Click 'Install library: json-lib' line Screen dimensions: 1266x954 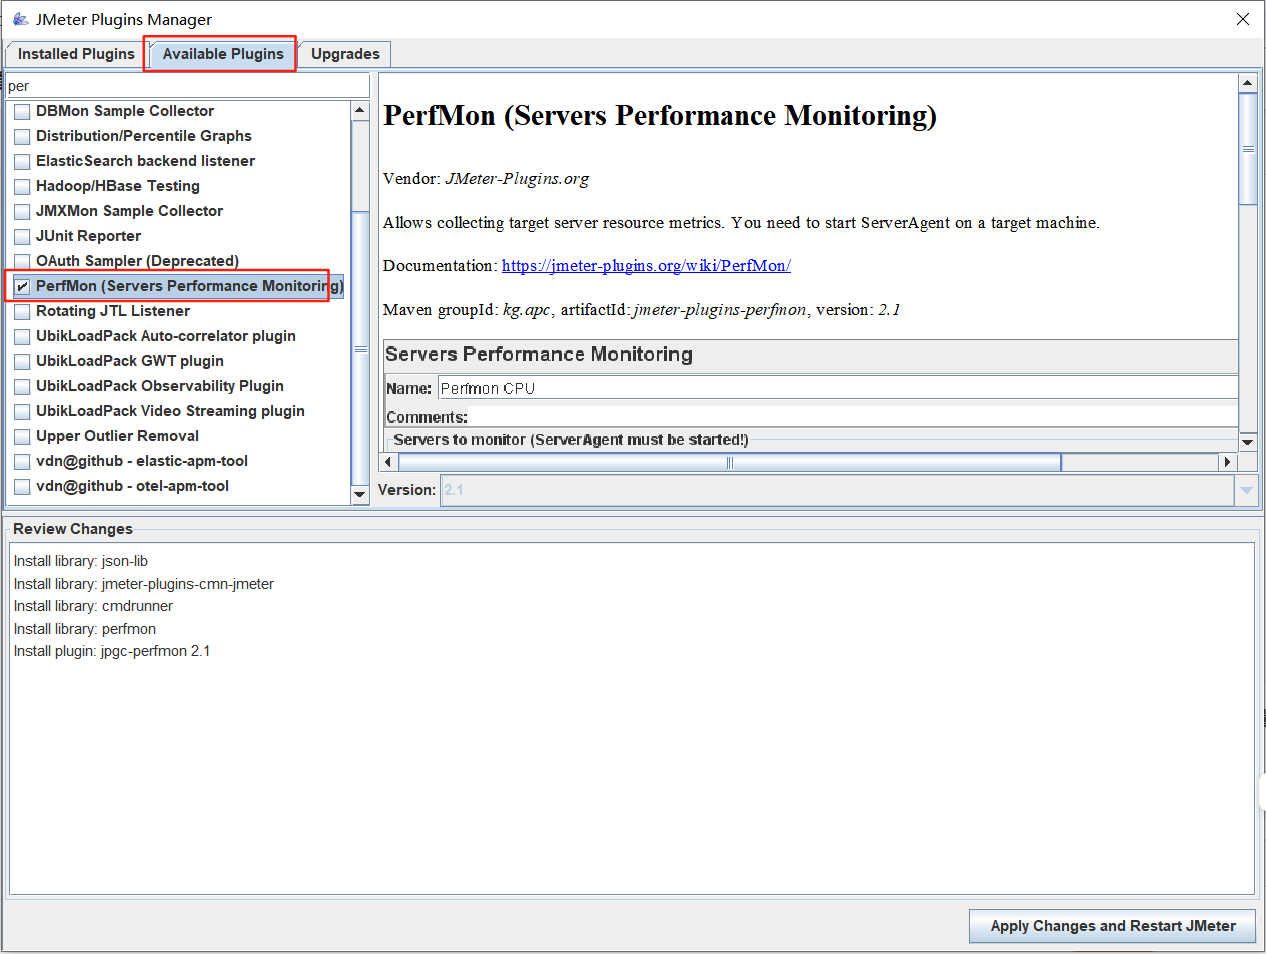click(81, 561)
